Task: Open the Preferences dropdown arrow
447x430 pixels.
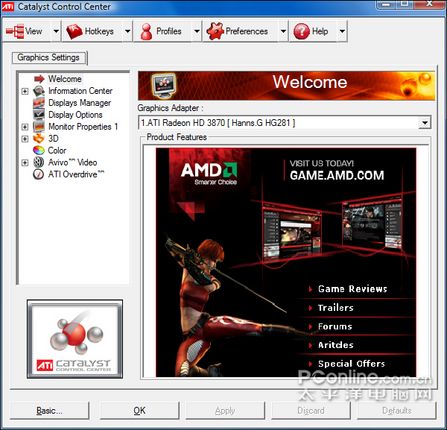Action: (283, 31)
